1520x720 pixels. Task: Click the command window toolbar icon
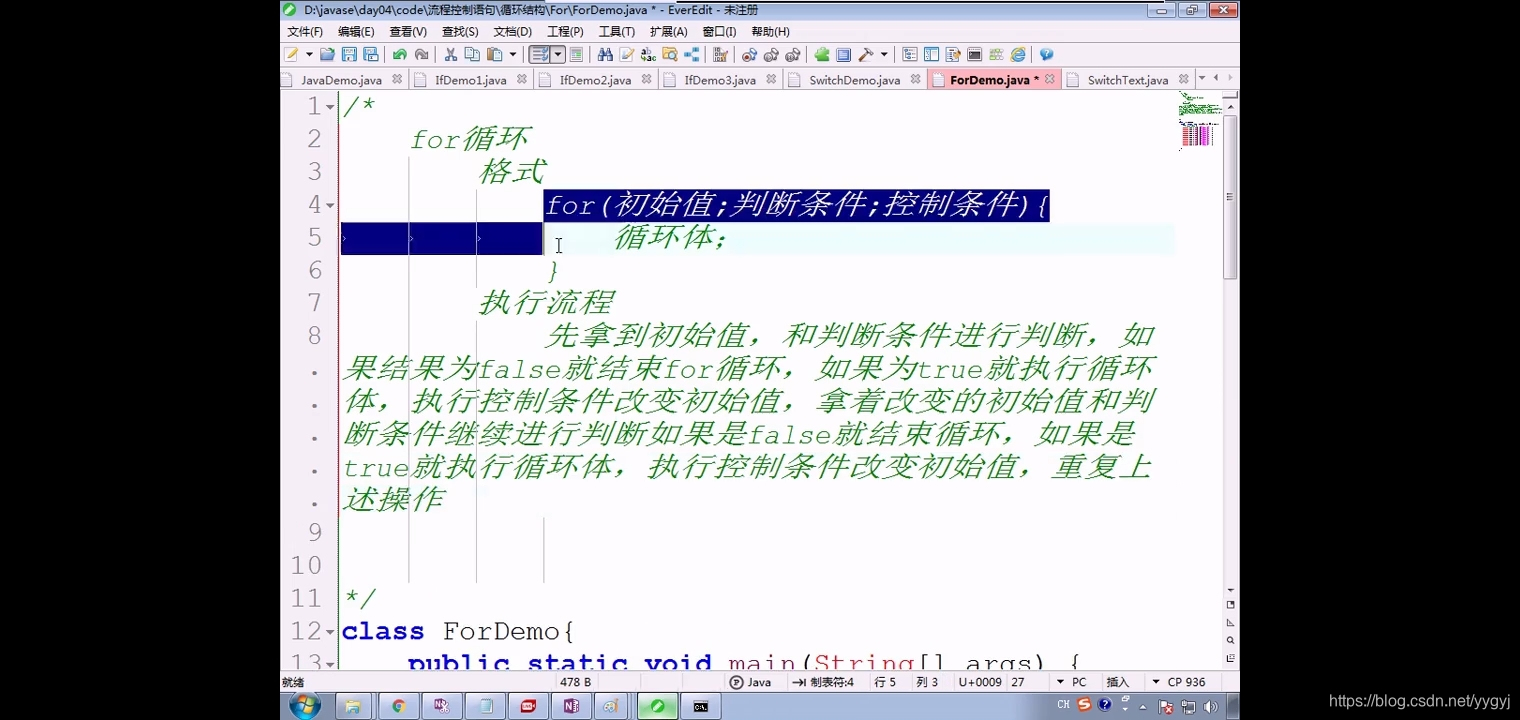[x=974, y=55]
